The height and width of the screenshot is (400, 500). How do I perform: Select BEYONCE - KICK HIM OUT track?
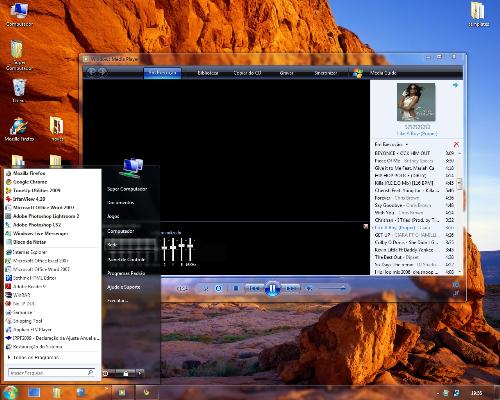[x=414, y=153]
